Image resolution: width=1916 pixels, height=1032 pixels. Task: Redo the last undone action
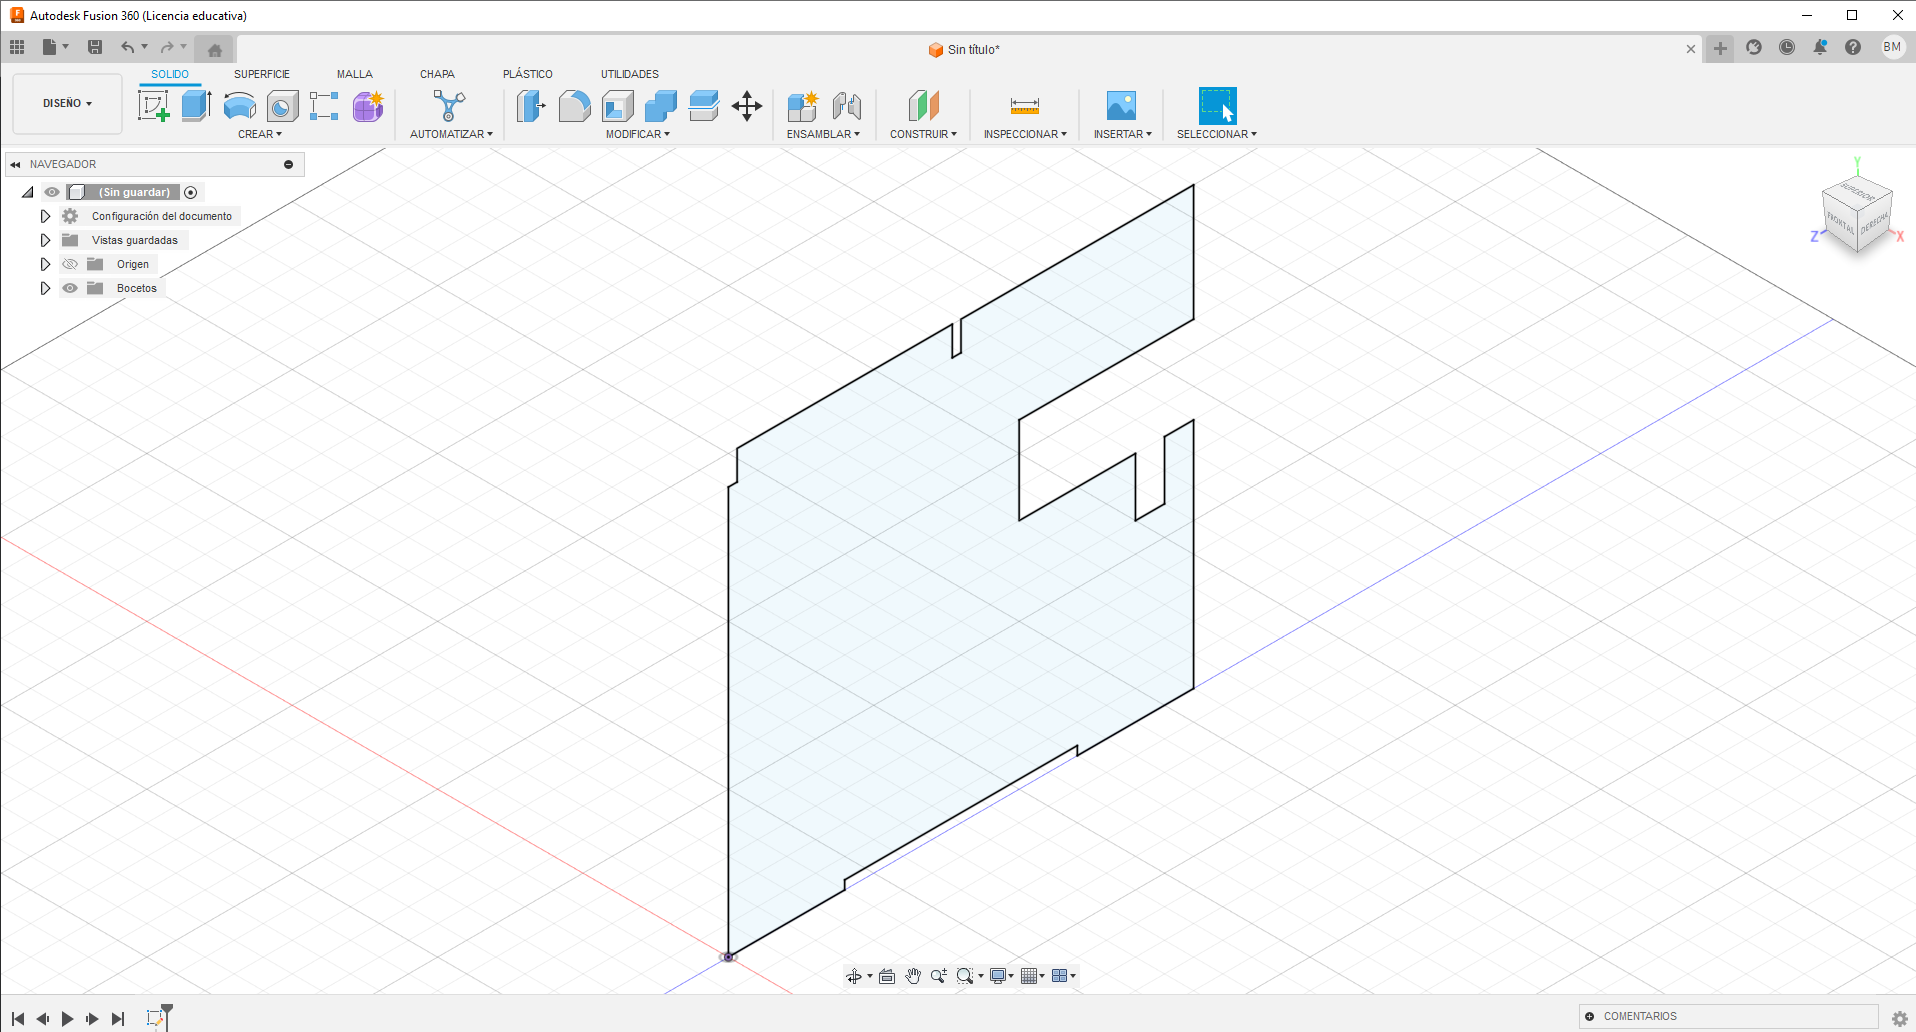click(x=167, y=47)
